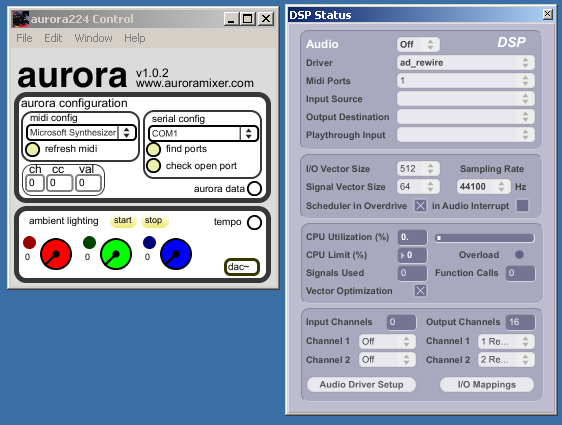Click the ch number box

[x=35, y=183]
